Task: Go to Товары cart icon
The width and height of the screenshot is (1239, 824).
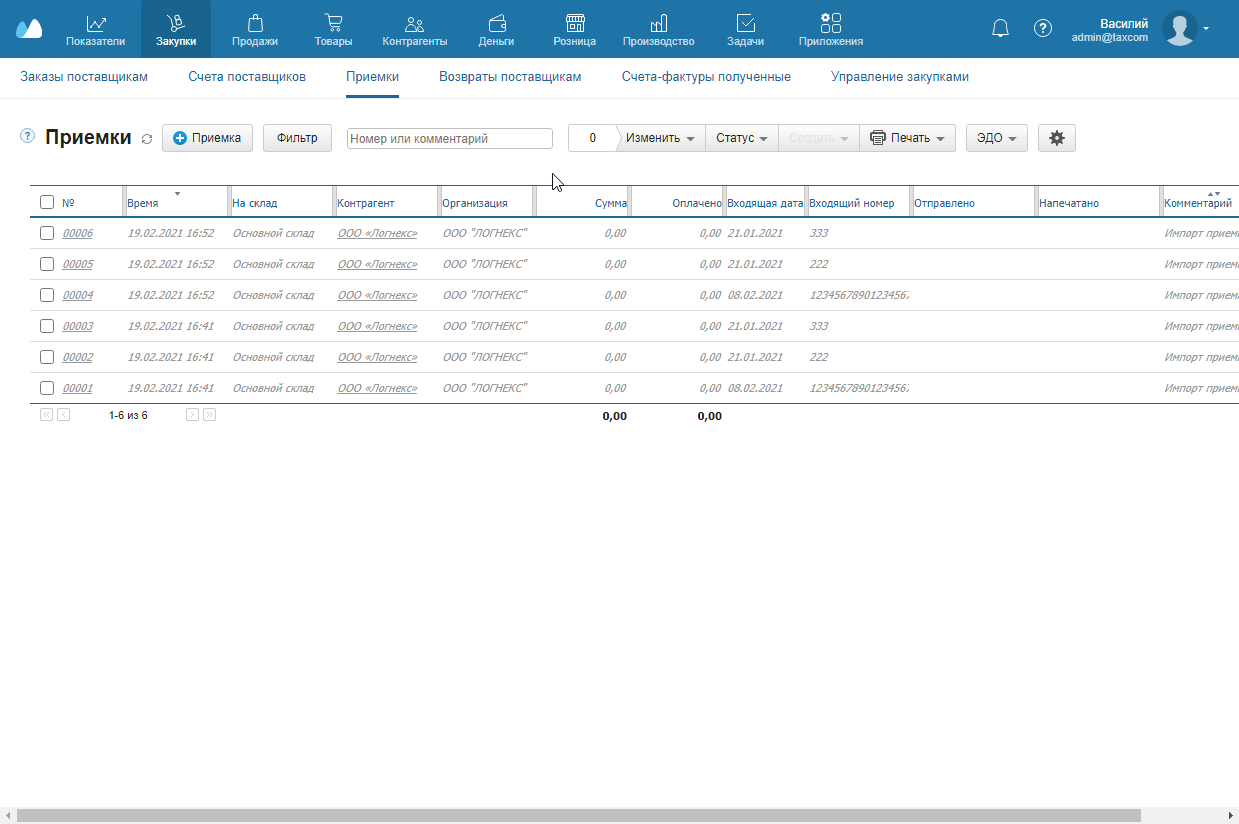Action: 333,24
